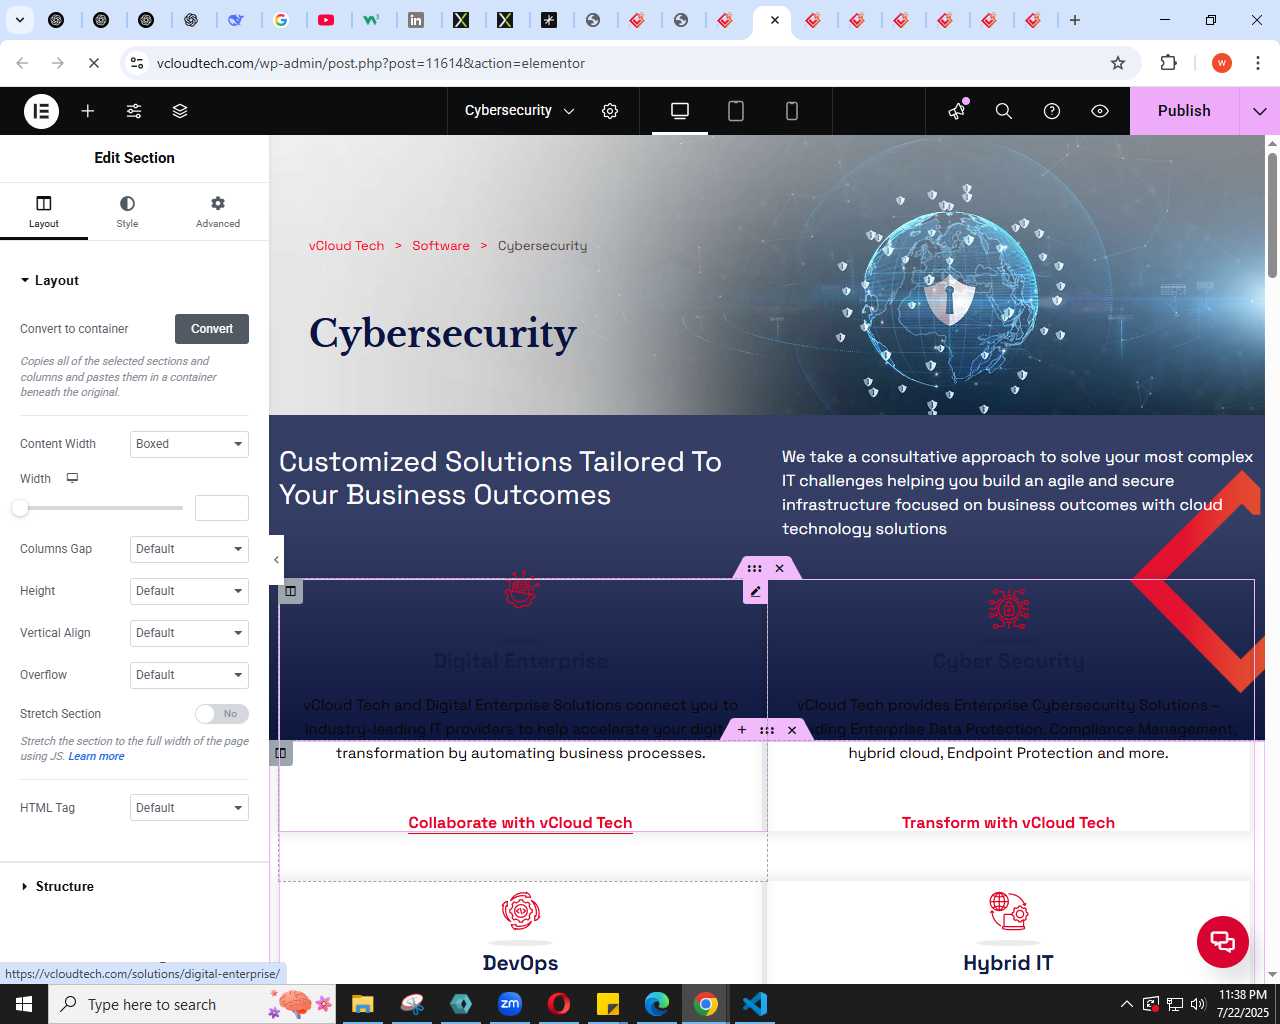Viewport: 1280px width, 1024px height.
Task: Open the Elementor main menu logo
Action: click(42, 111)
